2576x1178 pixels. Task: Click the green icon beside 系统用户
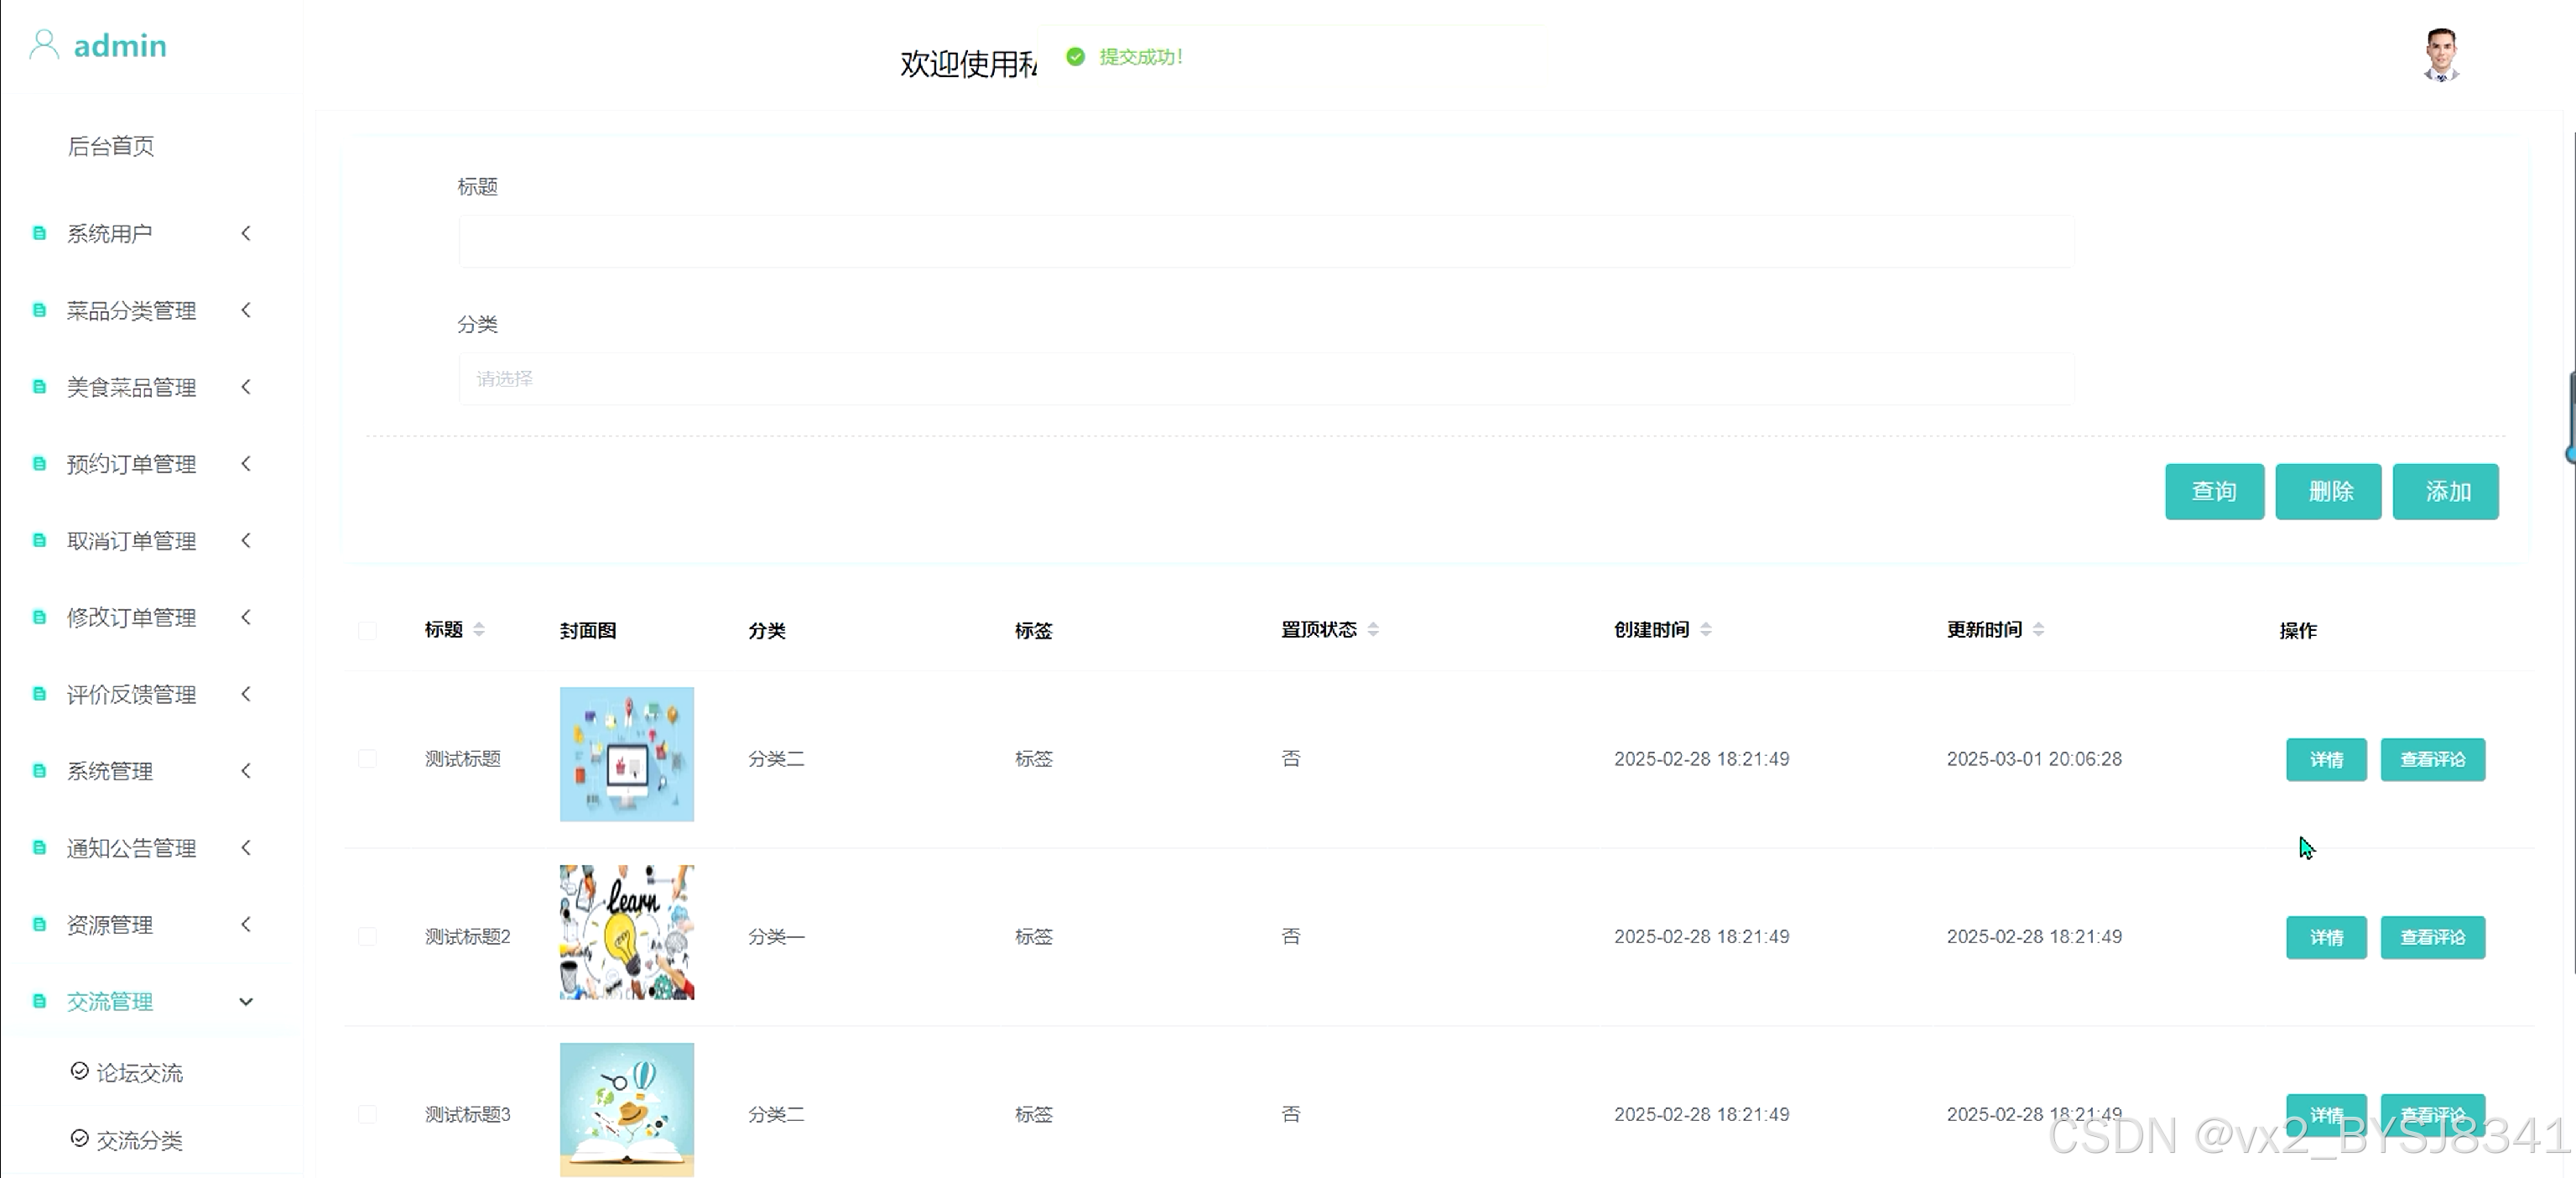click(x=40, y=234)
